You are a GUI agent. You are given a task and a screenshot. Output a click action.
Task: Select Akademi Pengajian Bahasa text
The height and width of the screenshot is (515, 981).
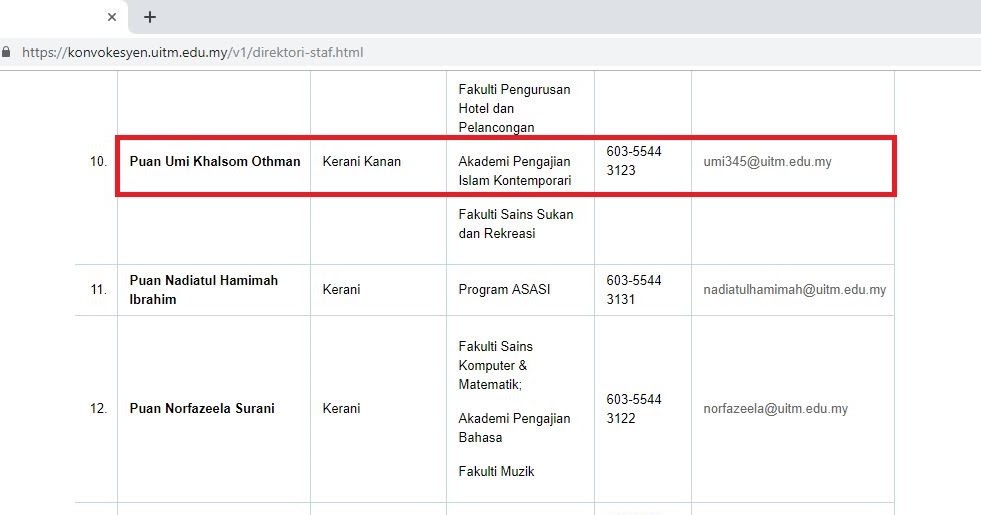pyautogui.click(x=514, y=428)
